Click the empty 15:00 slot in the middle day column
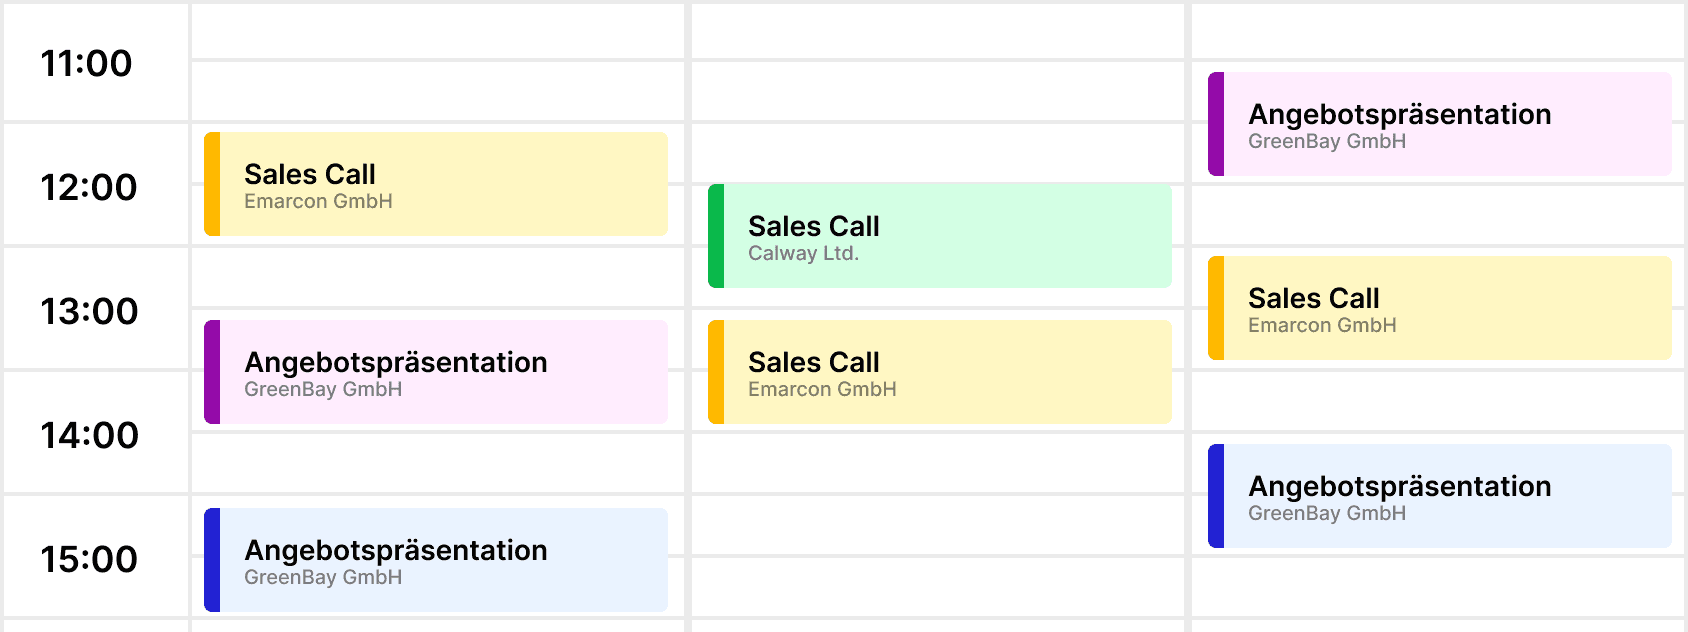The width and height of the screenshot is (1688, 632). tap(938, 524)
